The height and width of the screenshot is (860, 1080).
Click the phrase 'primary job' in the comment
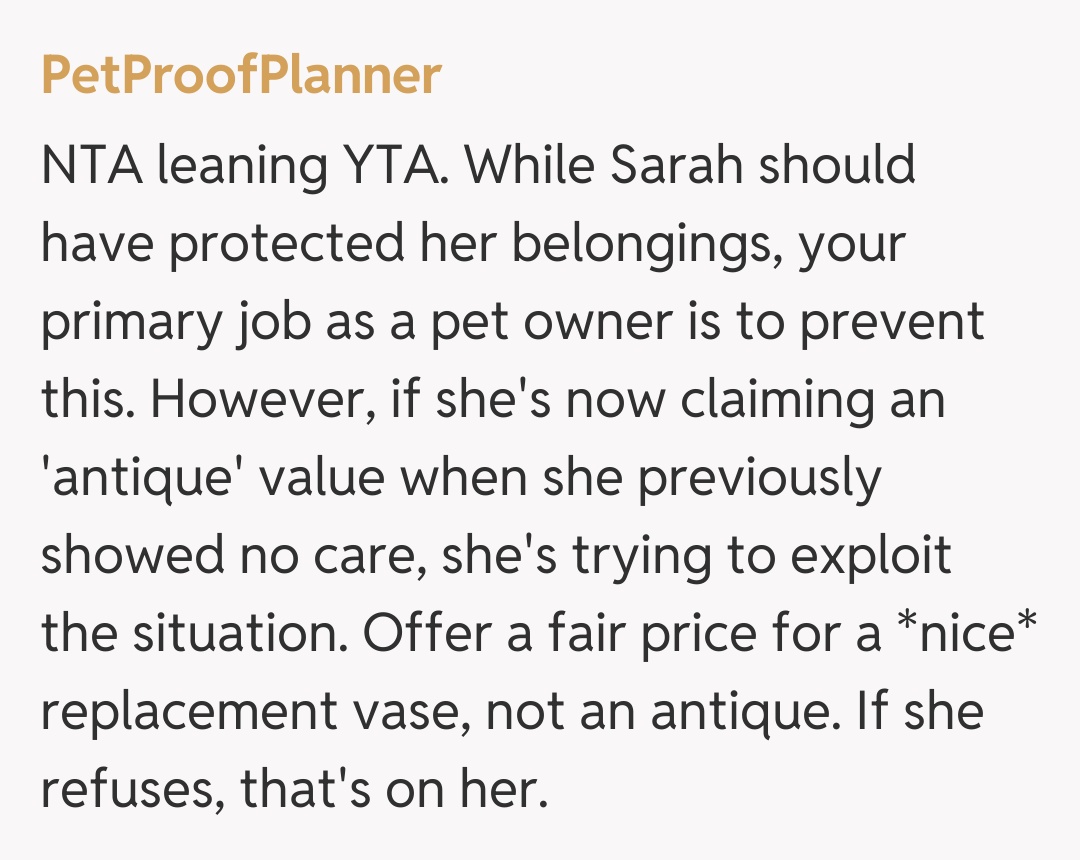(167, 322)
